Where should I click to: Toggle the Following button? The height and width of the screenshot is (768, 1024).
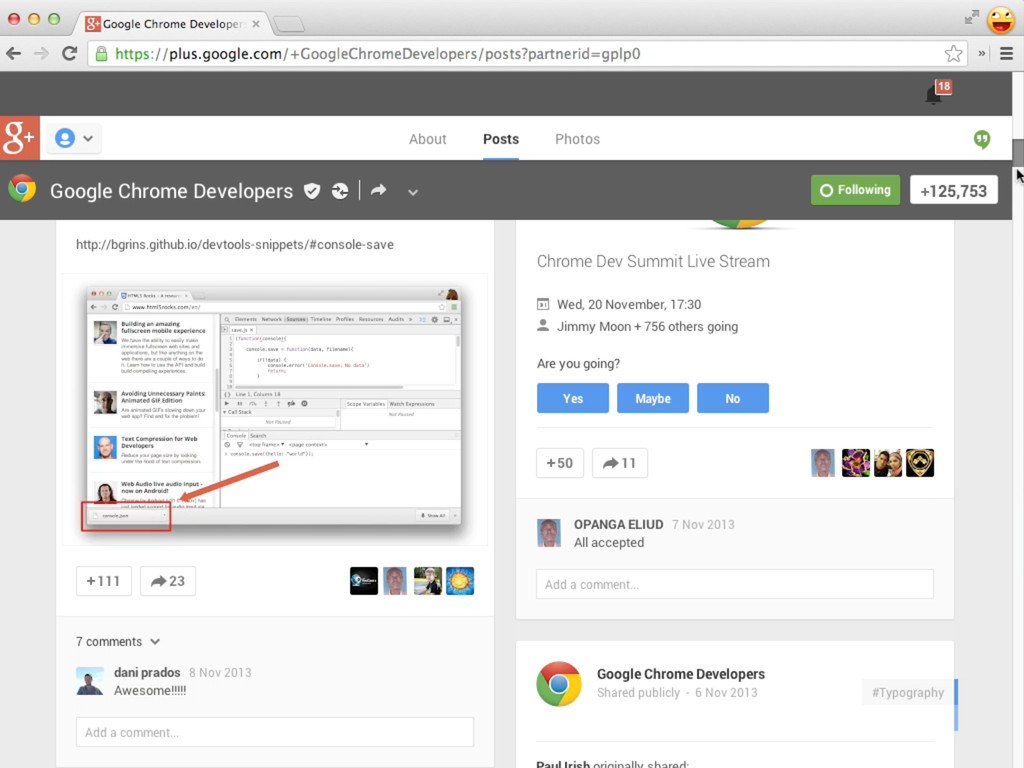click(855, 190)
